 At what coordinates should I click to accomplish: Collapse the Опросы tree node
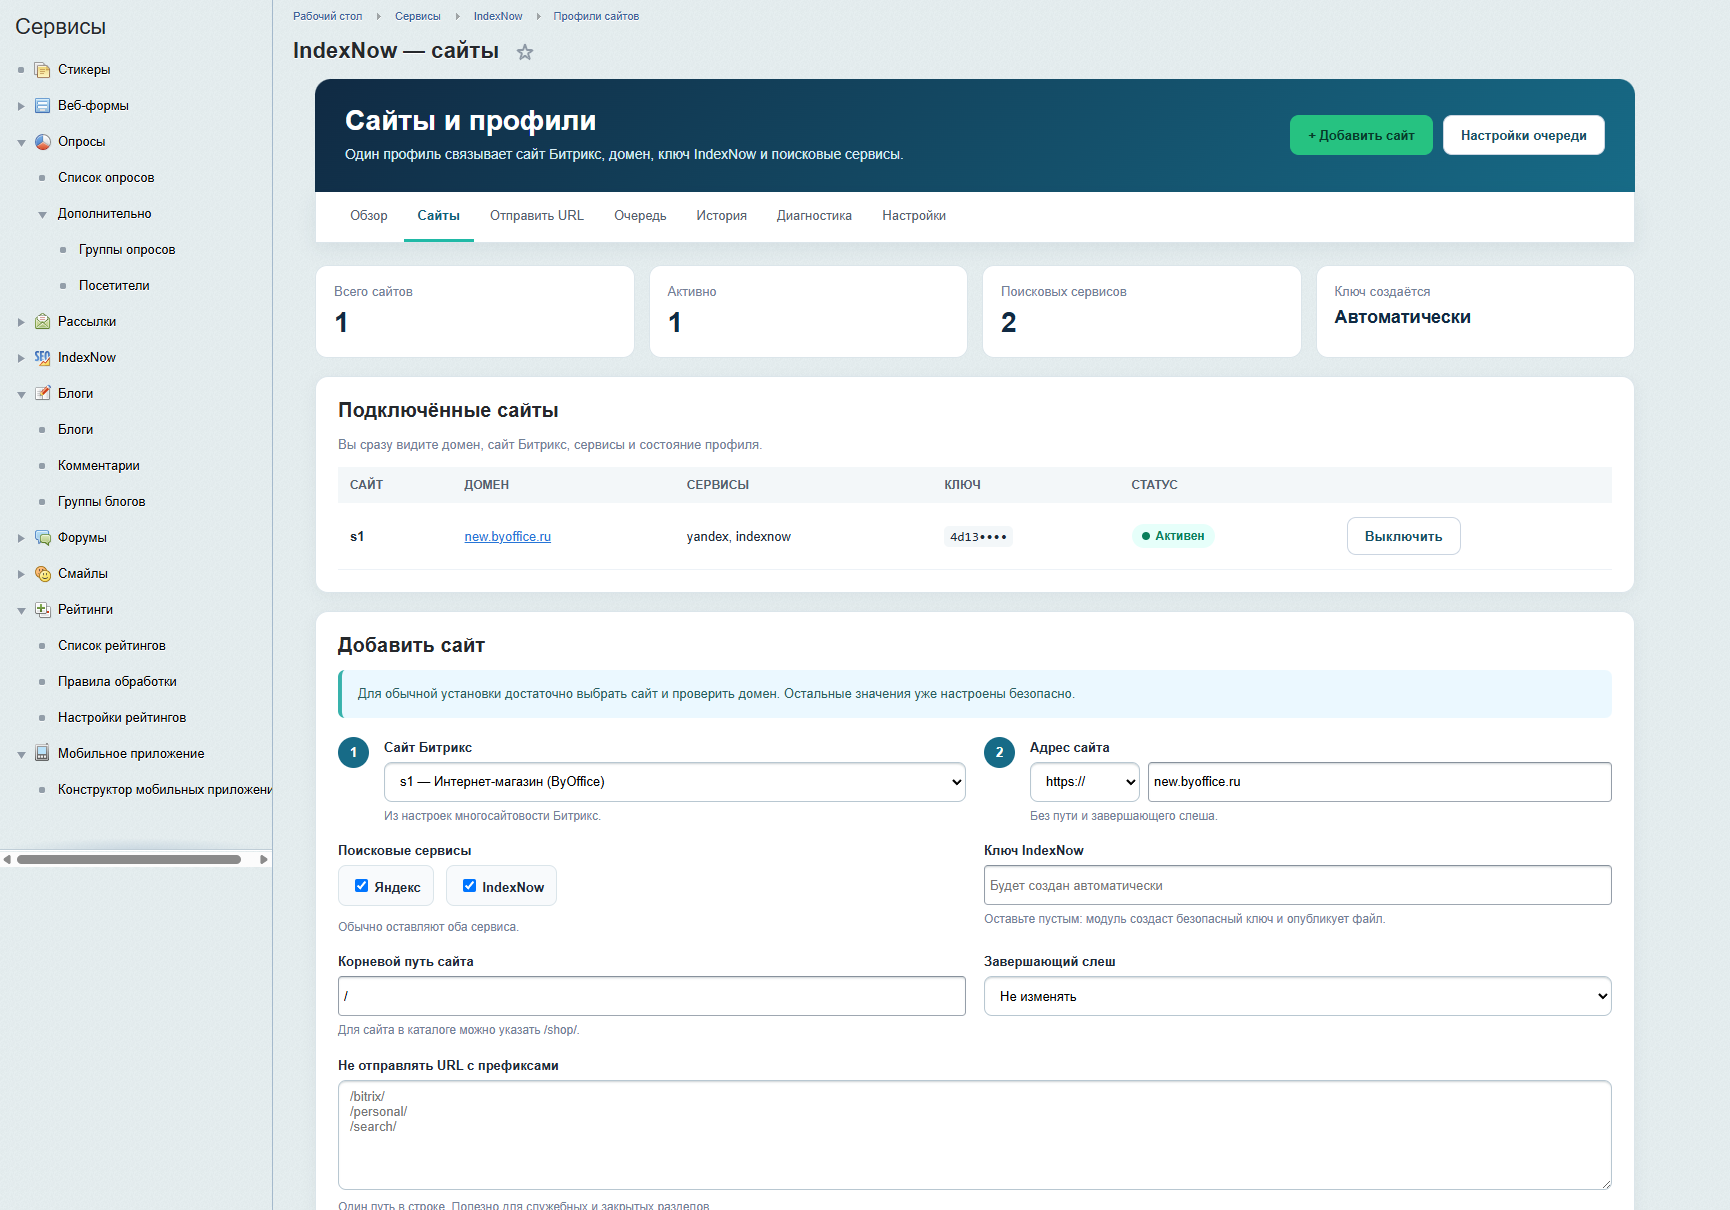click(21, 142)
